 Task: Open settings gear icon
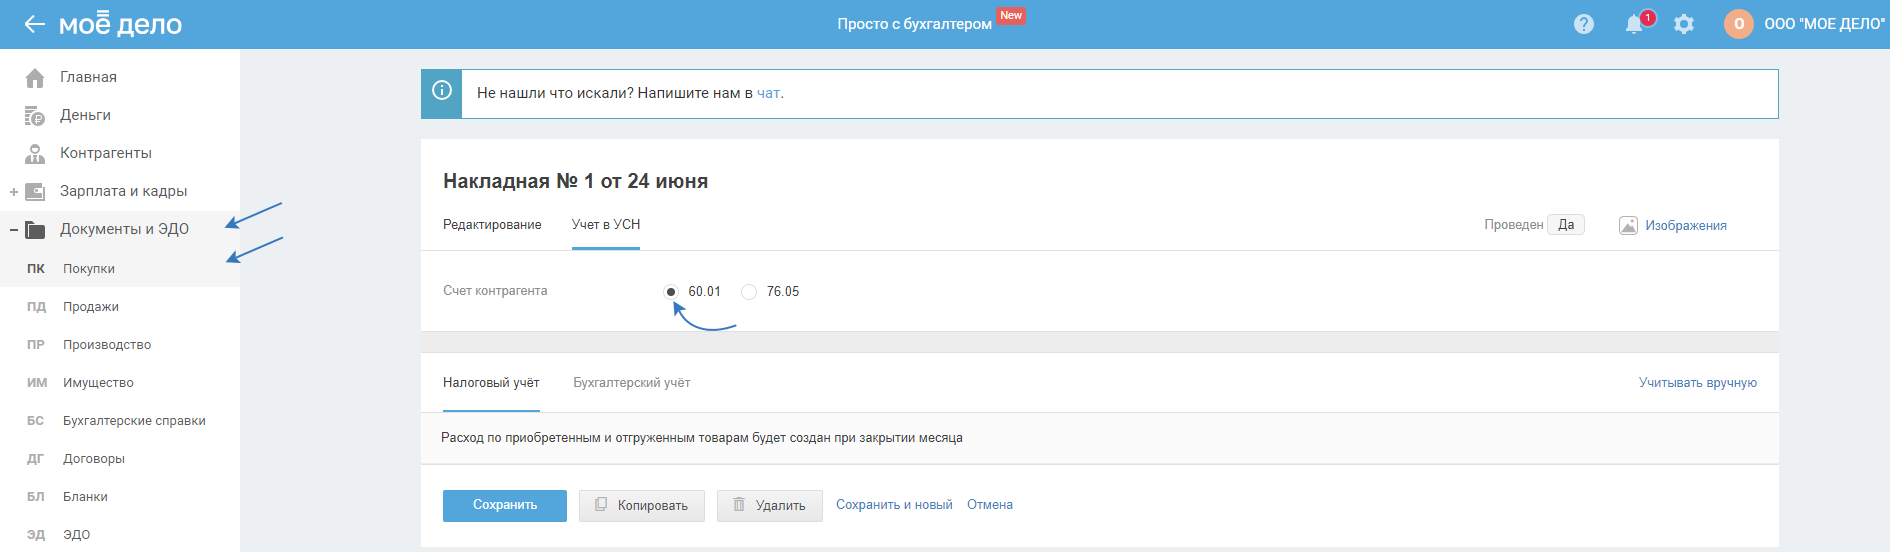coord(1684,24)
